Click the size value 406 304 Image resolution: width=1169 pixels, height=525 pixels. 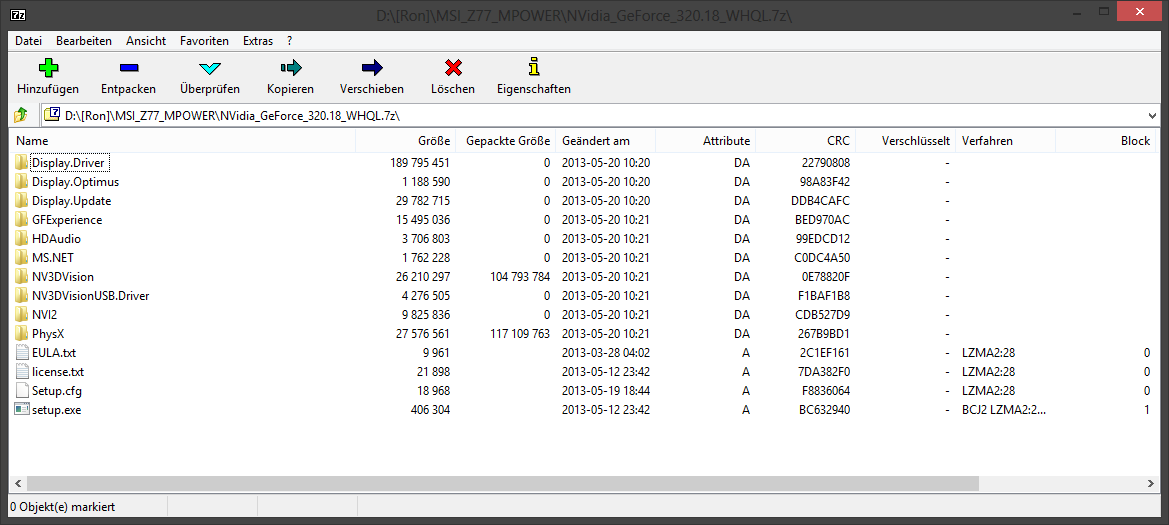(x=430, y=409)
